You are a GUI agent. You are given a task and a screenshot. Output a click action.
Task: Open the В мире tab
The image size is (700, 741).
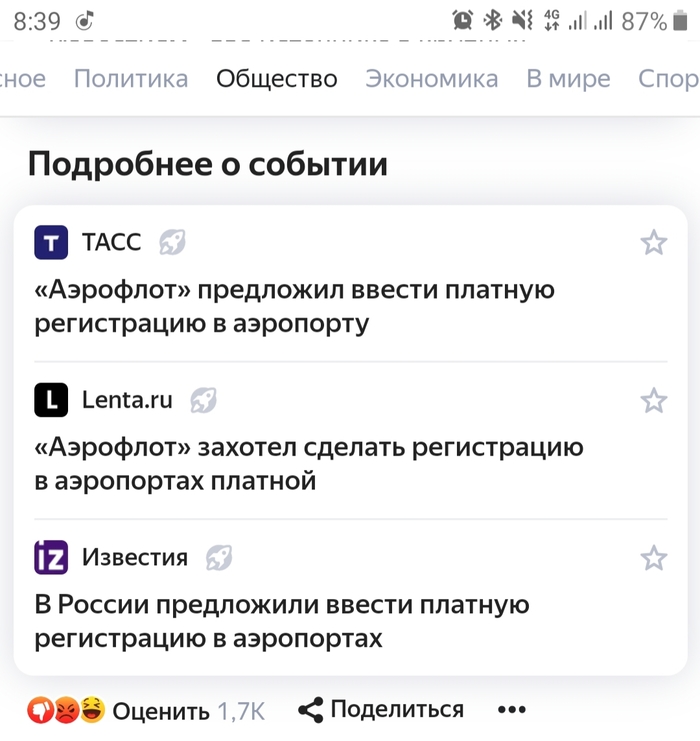pos(568,79)
